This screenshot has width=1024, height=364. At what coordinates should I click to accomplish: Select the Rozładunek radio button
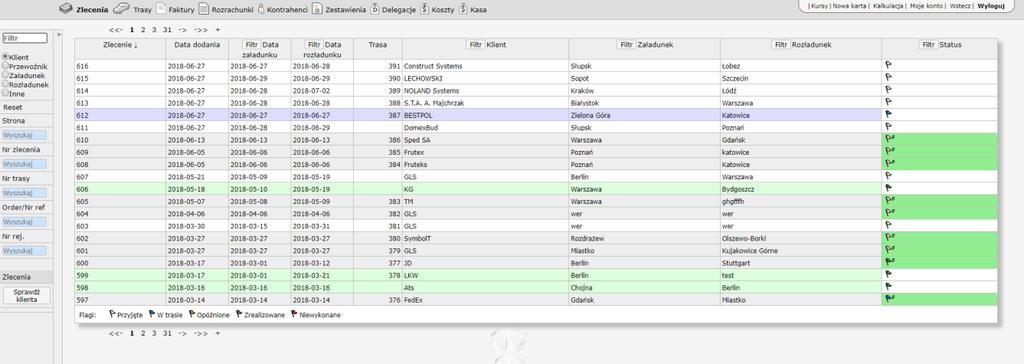pos(5,84)
